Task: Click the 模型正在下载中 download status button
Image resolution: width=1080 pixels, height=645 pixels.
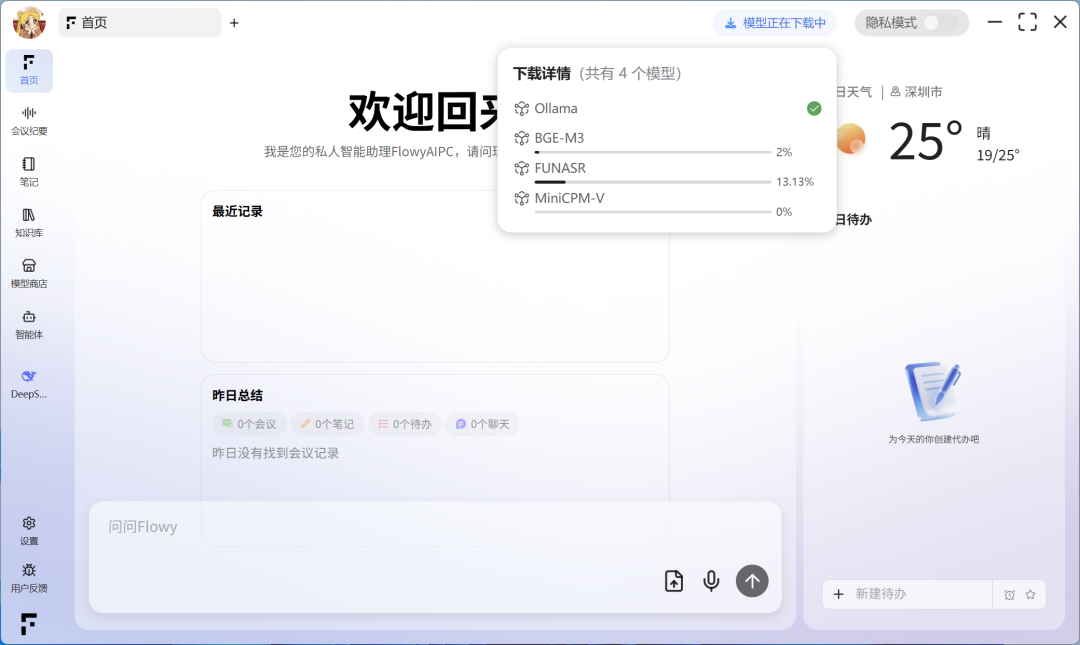Action: coord(774,22)
